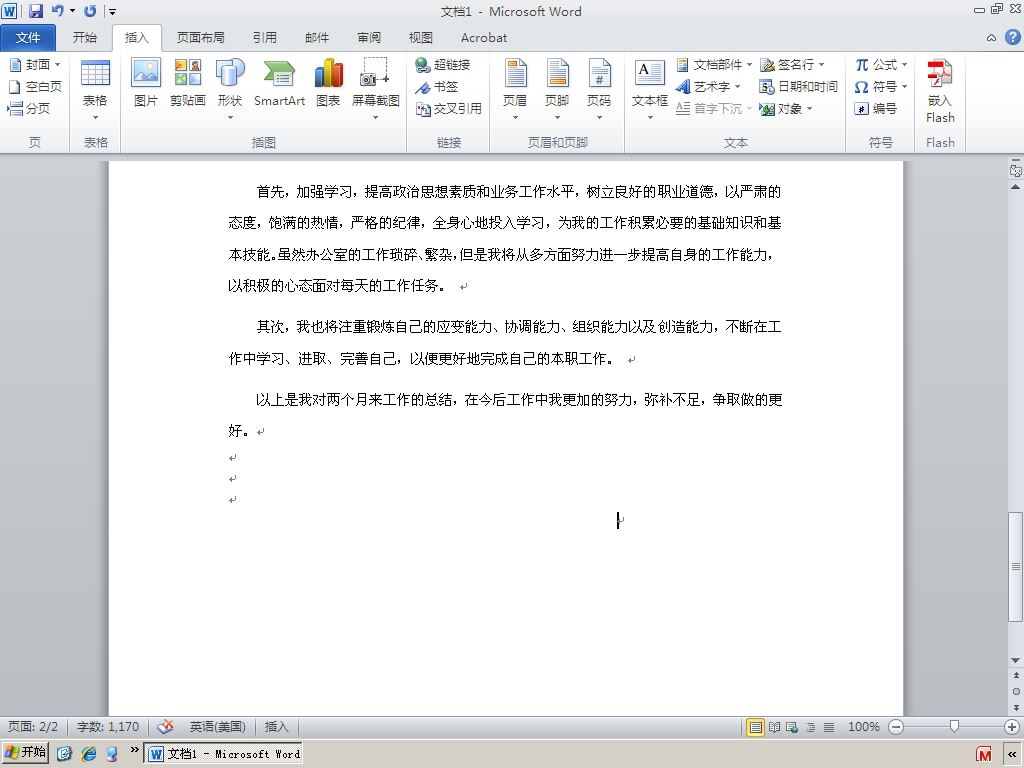The image size is (1024, 768).
Task: Add a Header (页眉)
Action: 515,89
